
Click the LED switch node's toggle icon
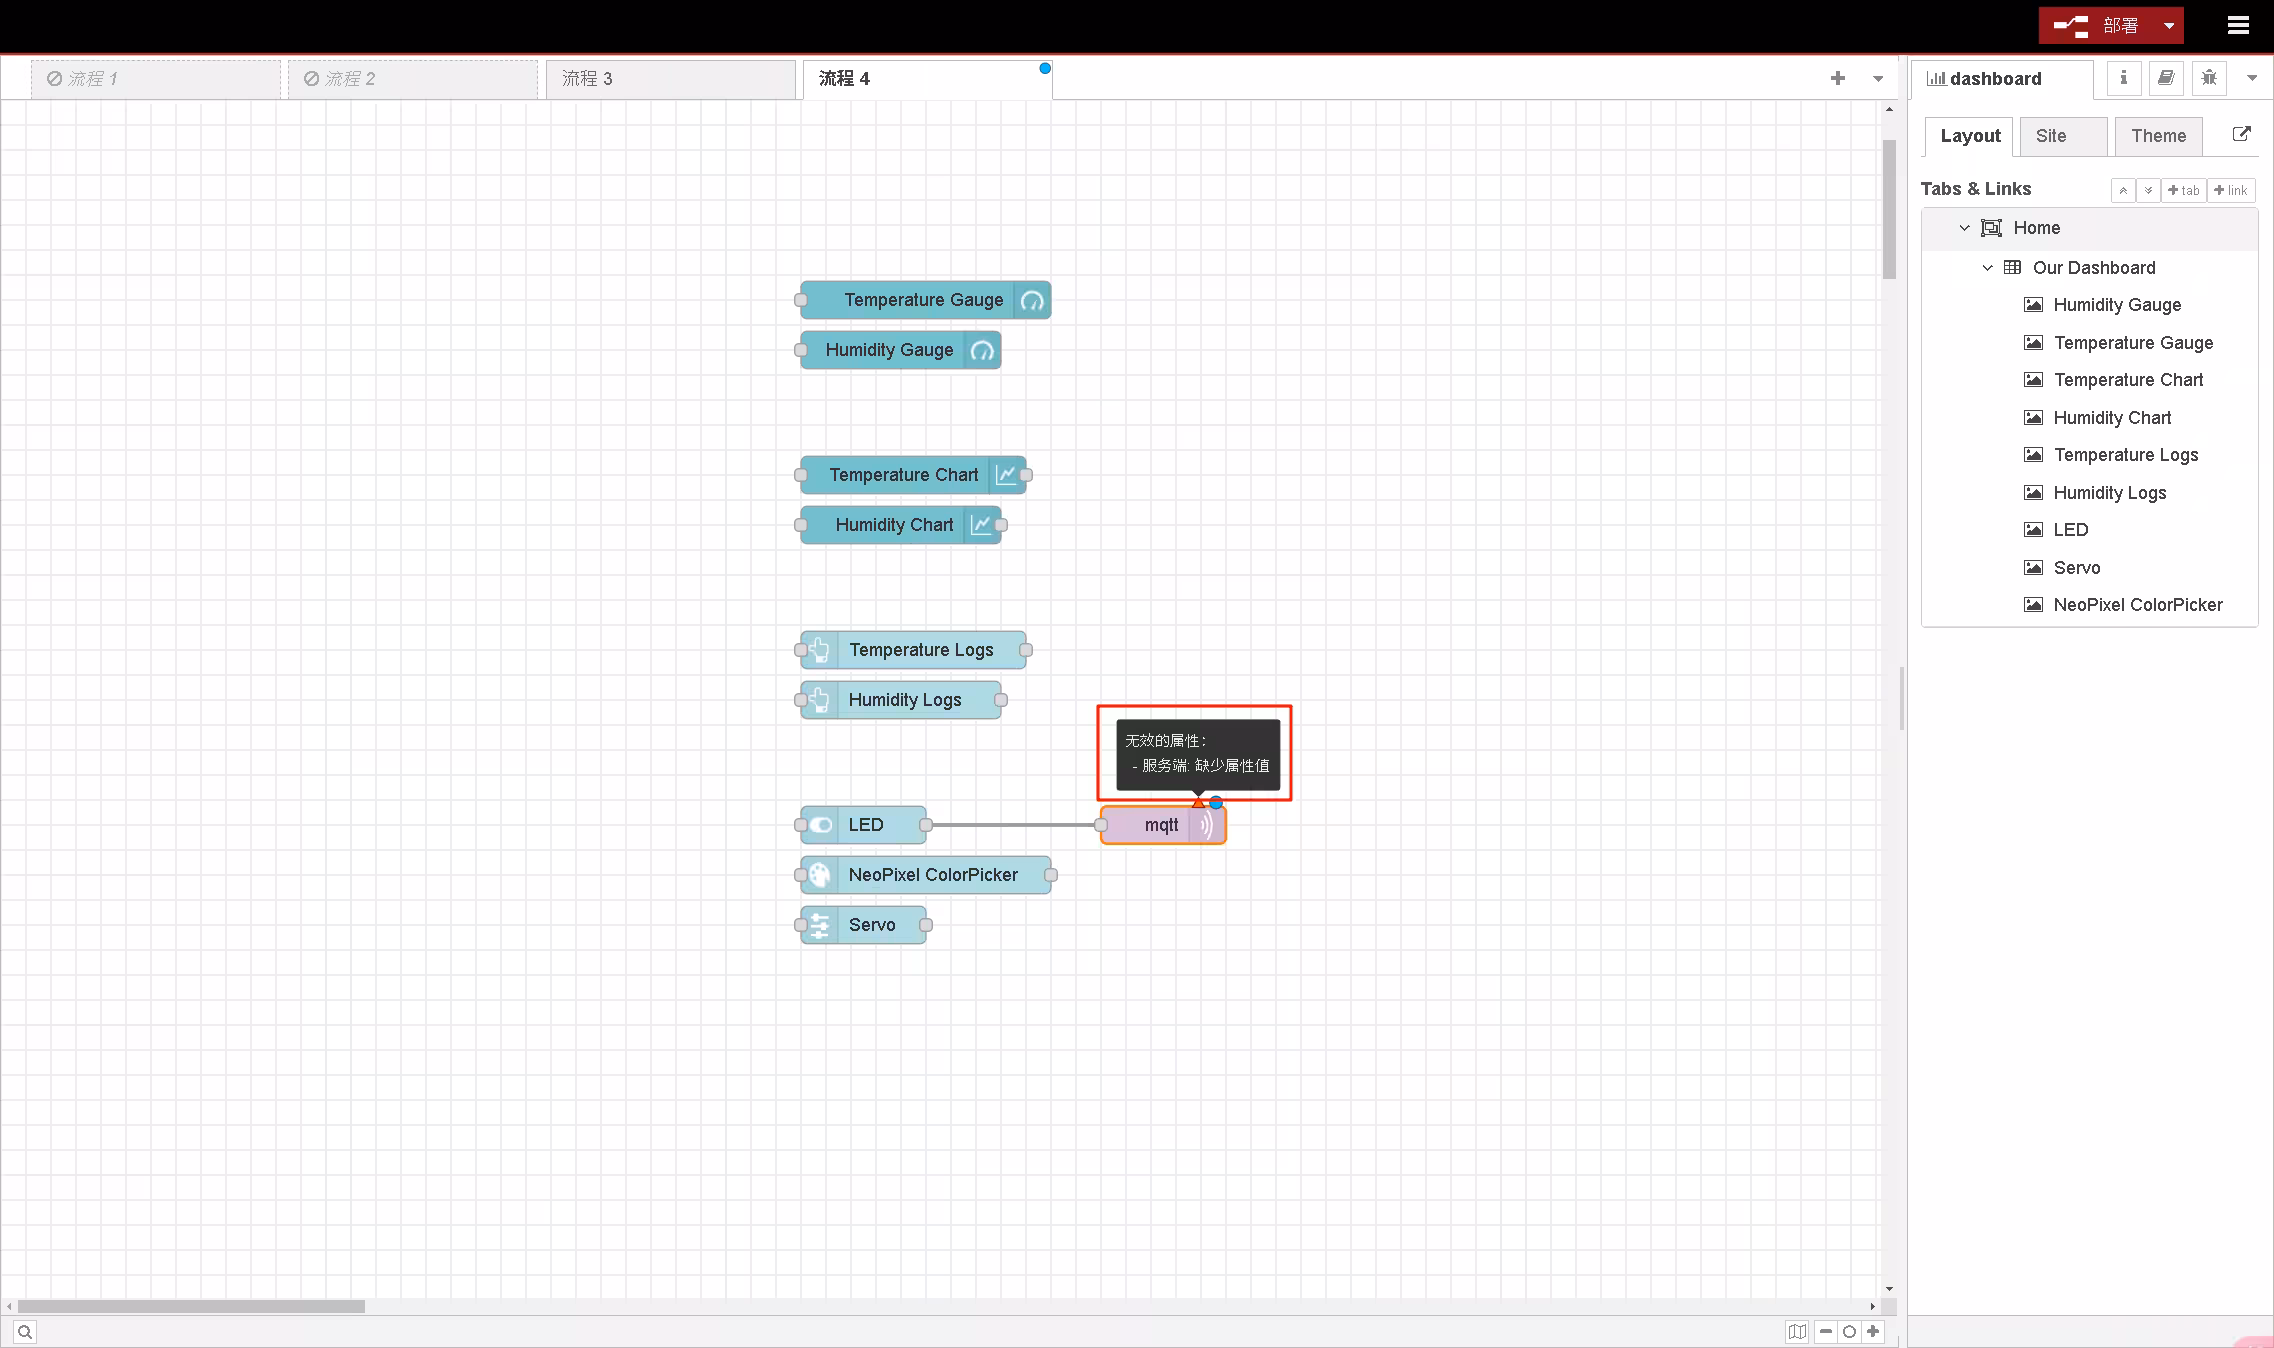coord(820,825)
